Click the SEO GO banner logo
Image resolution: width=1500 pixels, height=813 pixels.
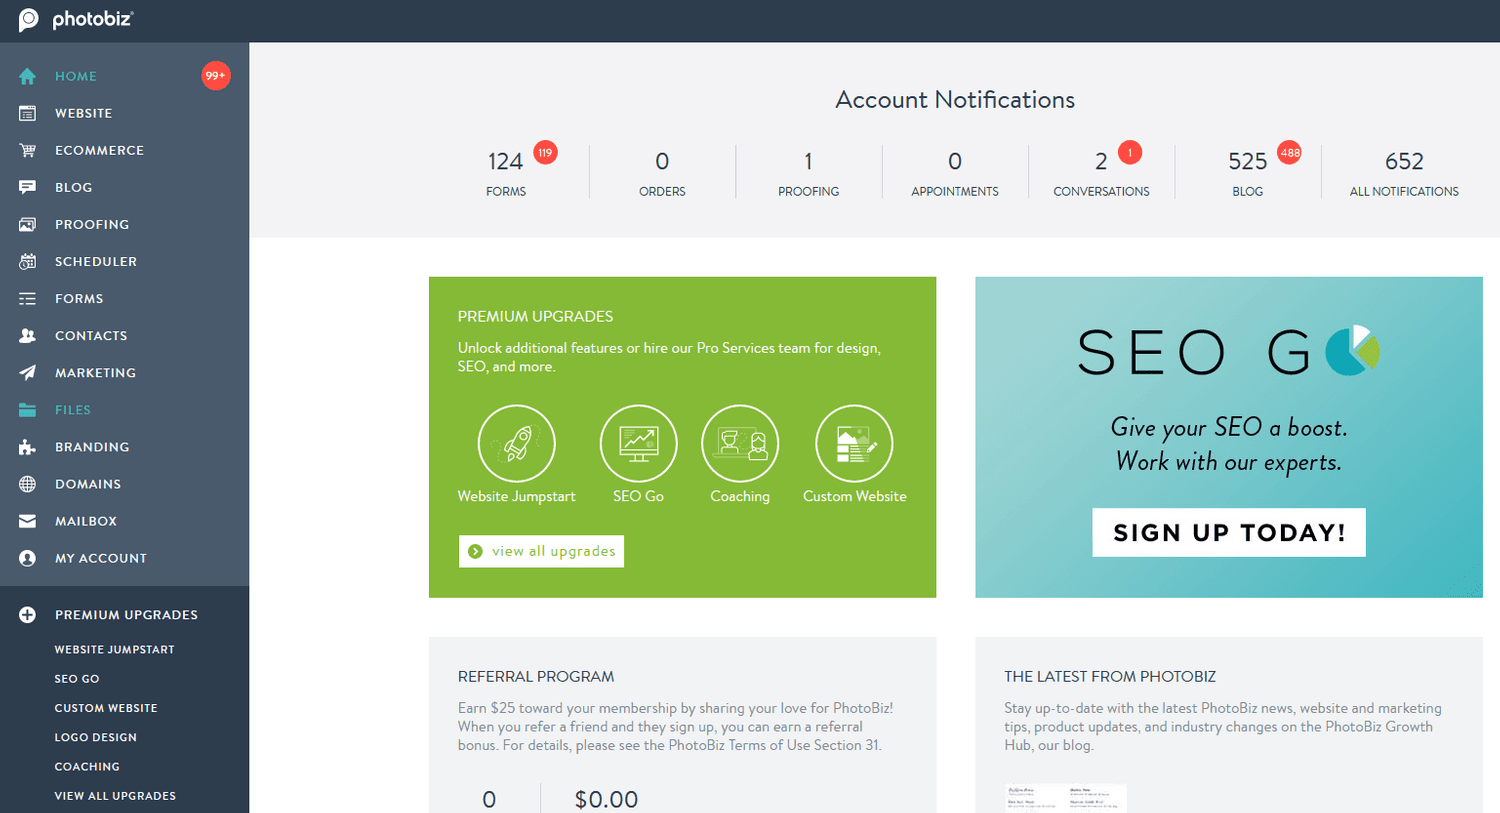tap(1228, 351)
